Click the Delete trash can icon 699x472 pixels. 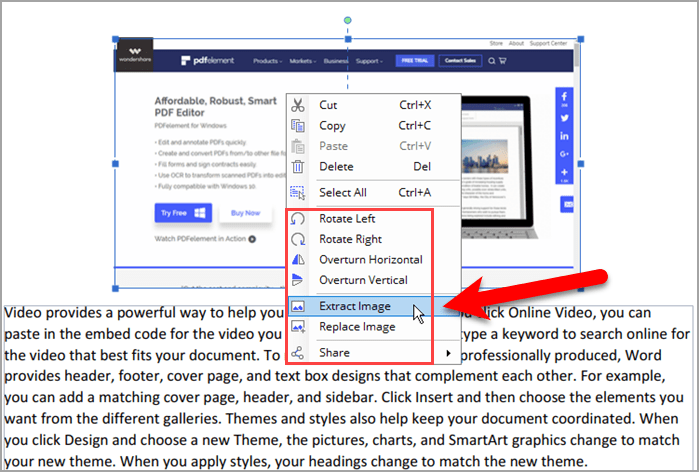[x=298, y=167]
